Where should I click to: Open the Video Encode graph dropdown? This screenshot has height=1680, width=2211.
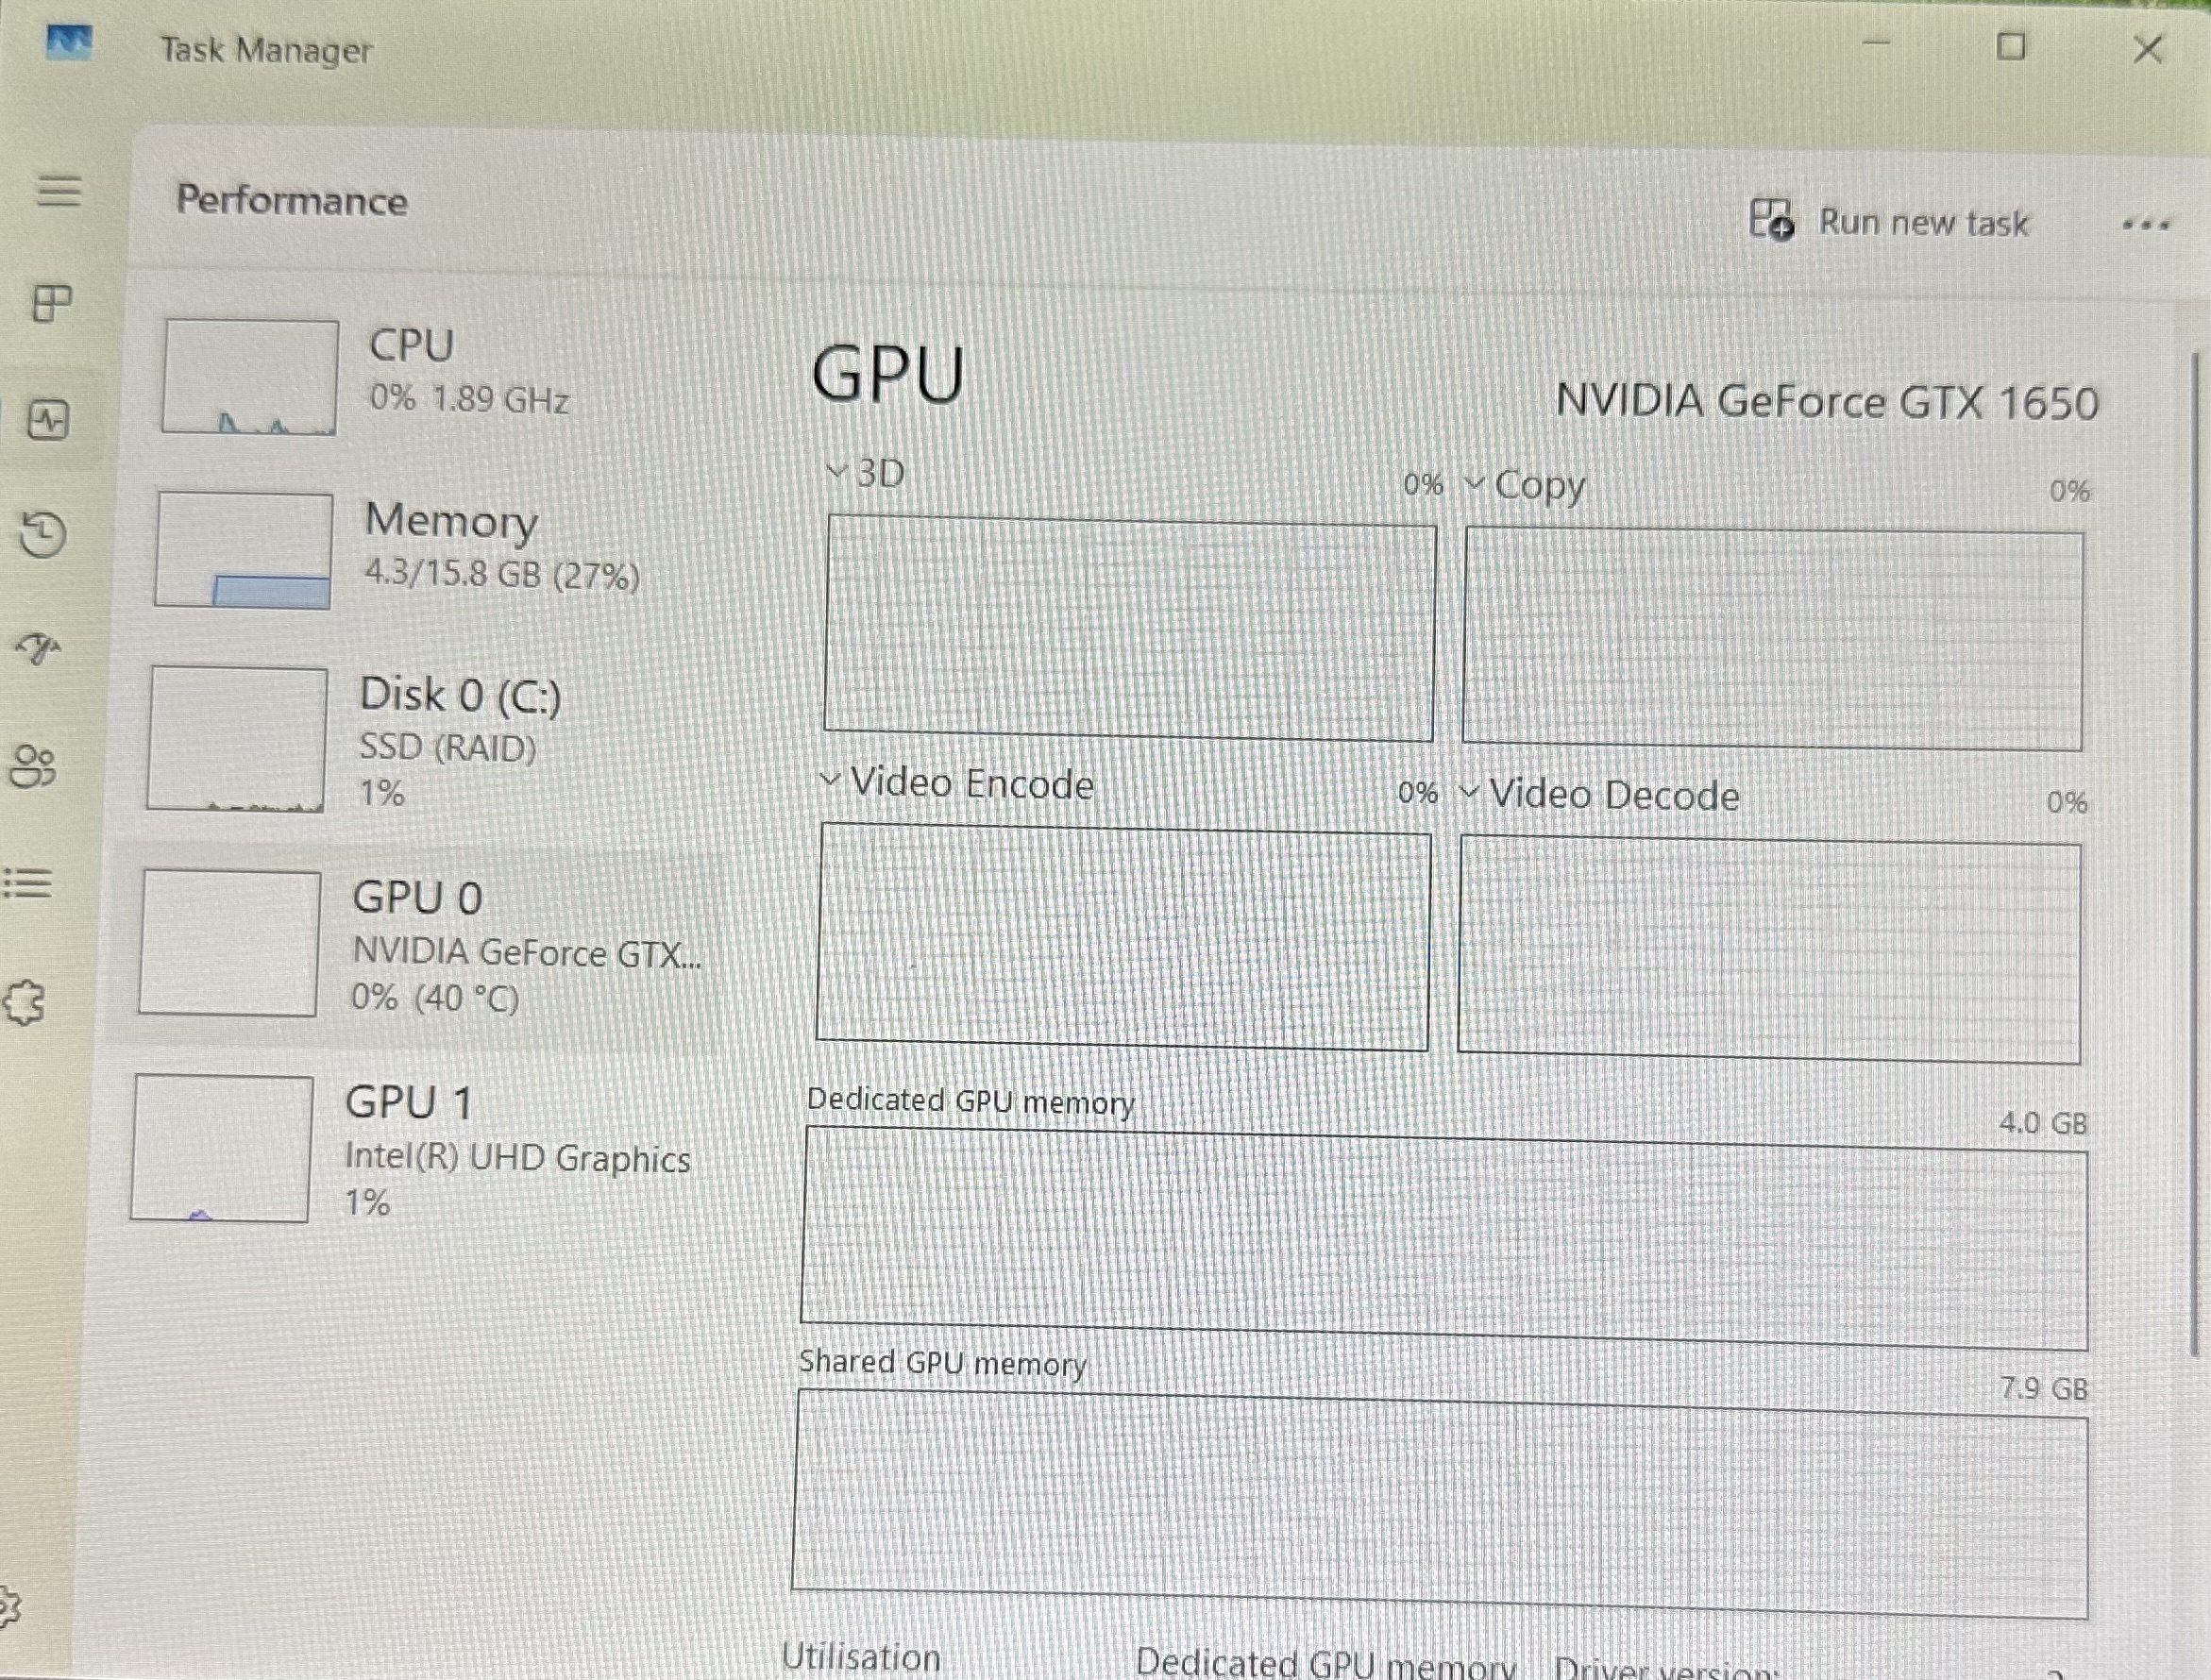tap(957, 783)
